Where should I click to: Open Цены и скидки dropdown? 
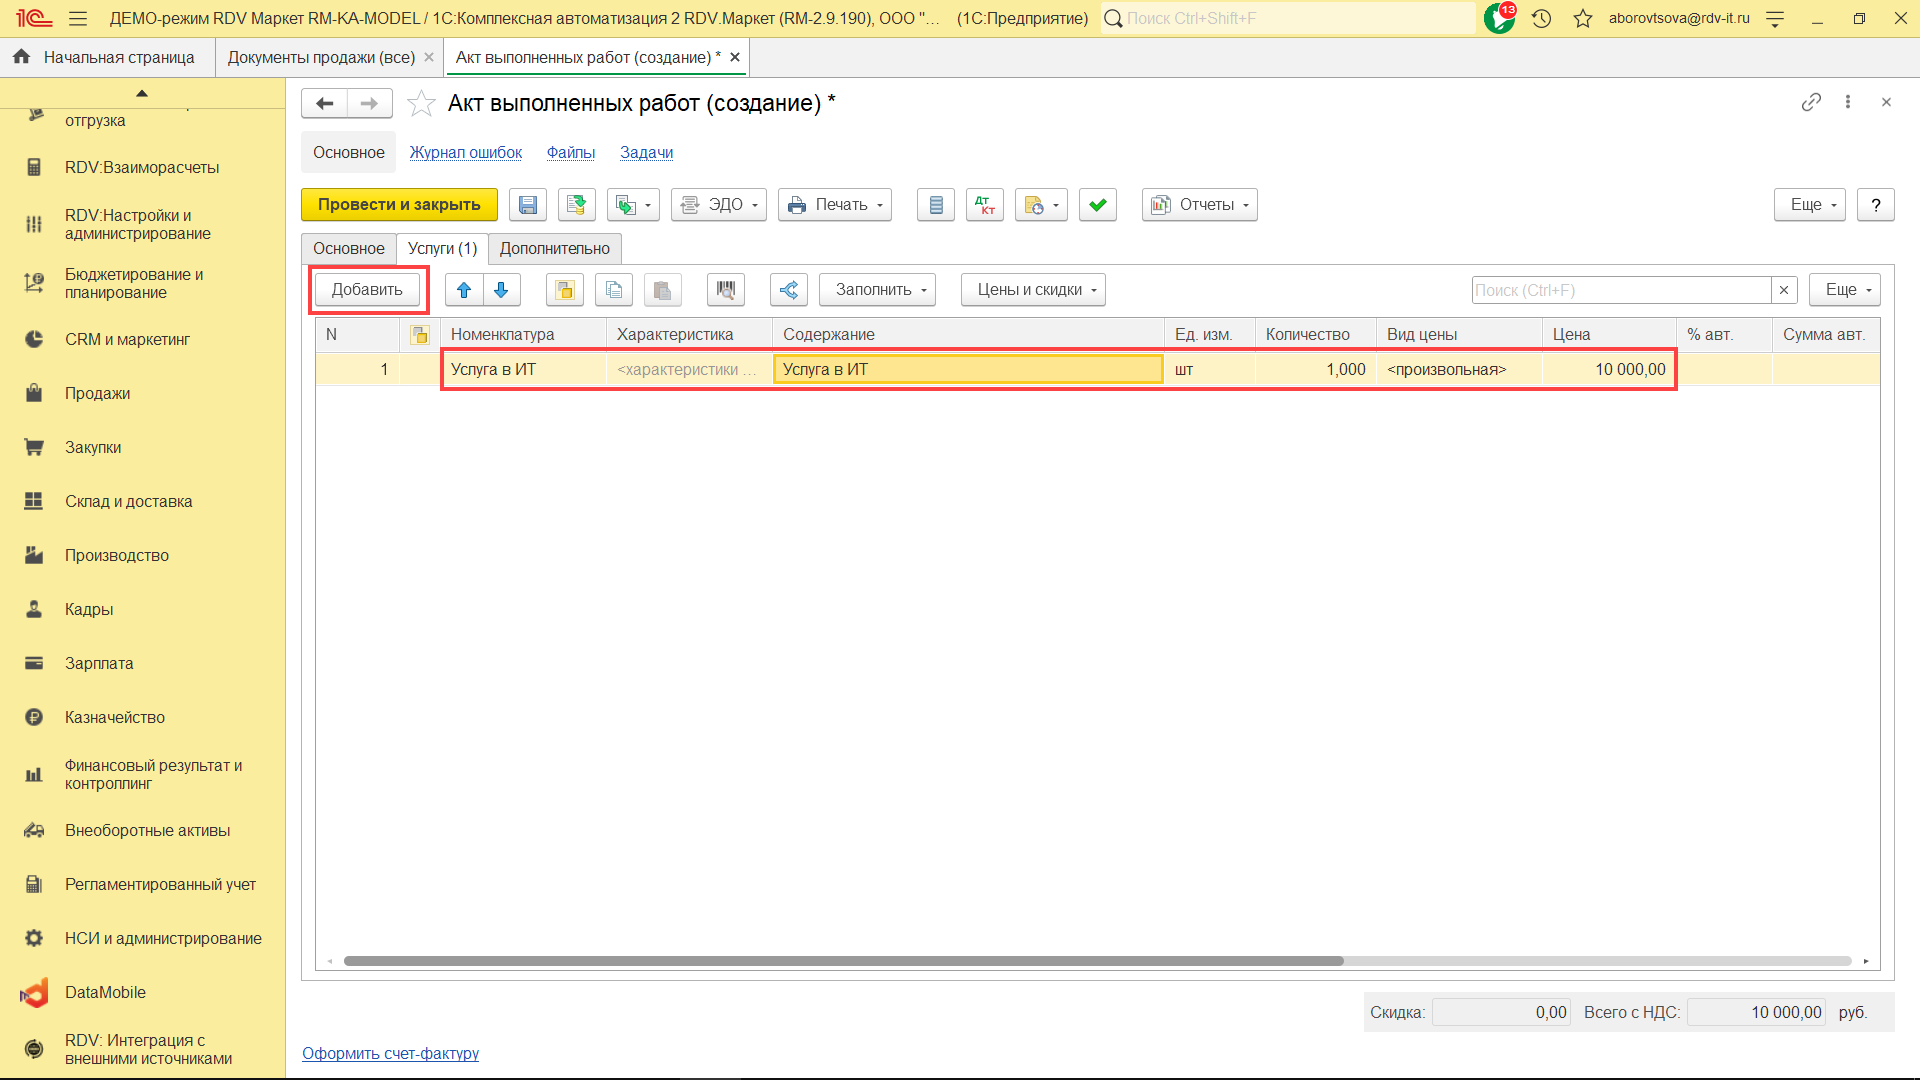tap(1033, 290)
